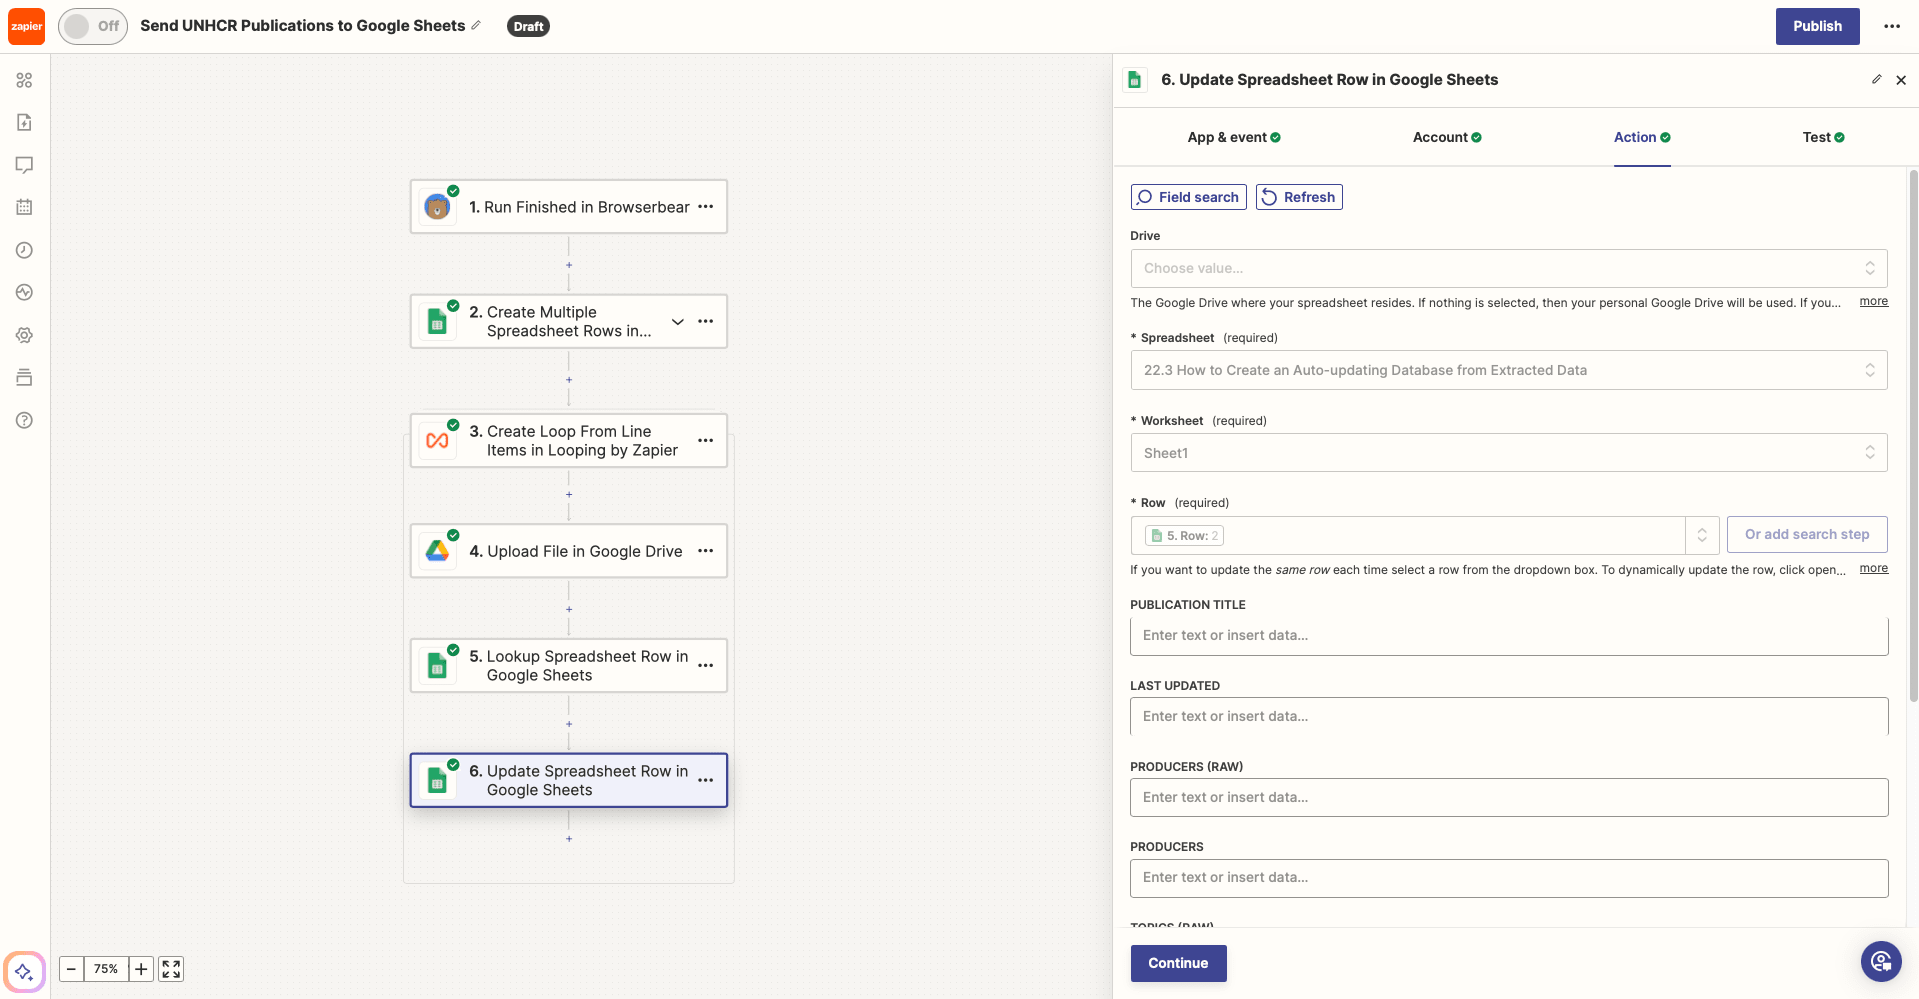This screenshot has width=1919, height=999.
Task: Click the Draft status badge
Action: 528,26
